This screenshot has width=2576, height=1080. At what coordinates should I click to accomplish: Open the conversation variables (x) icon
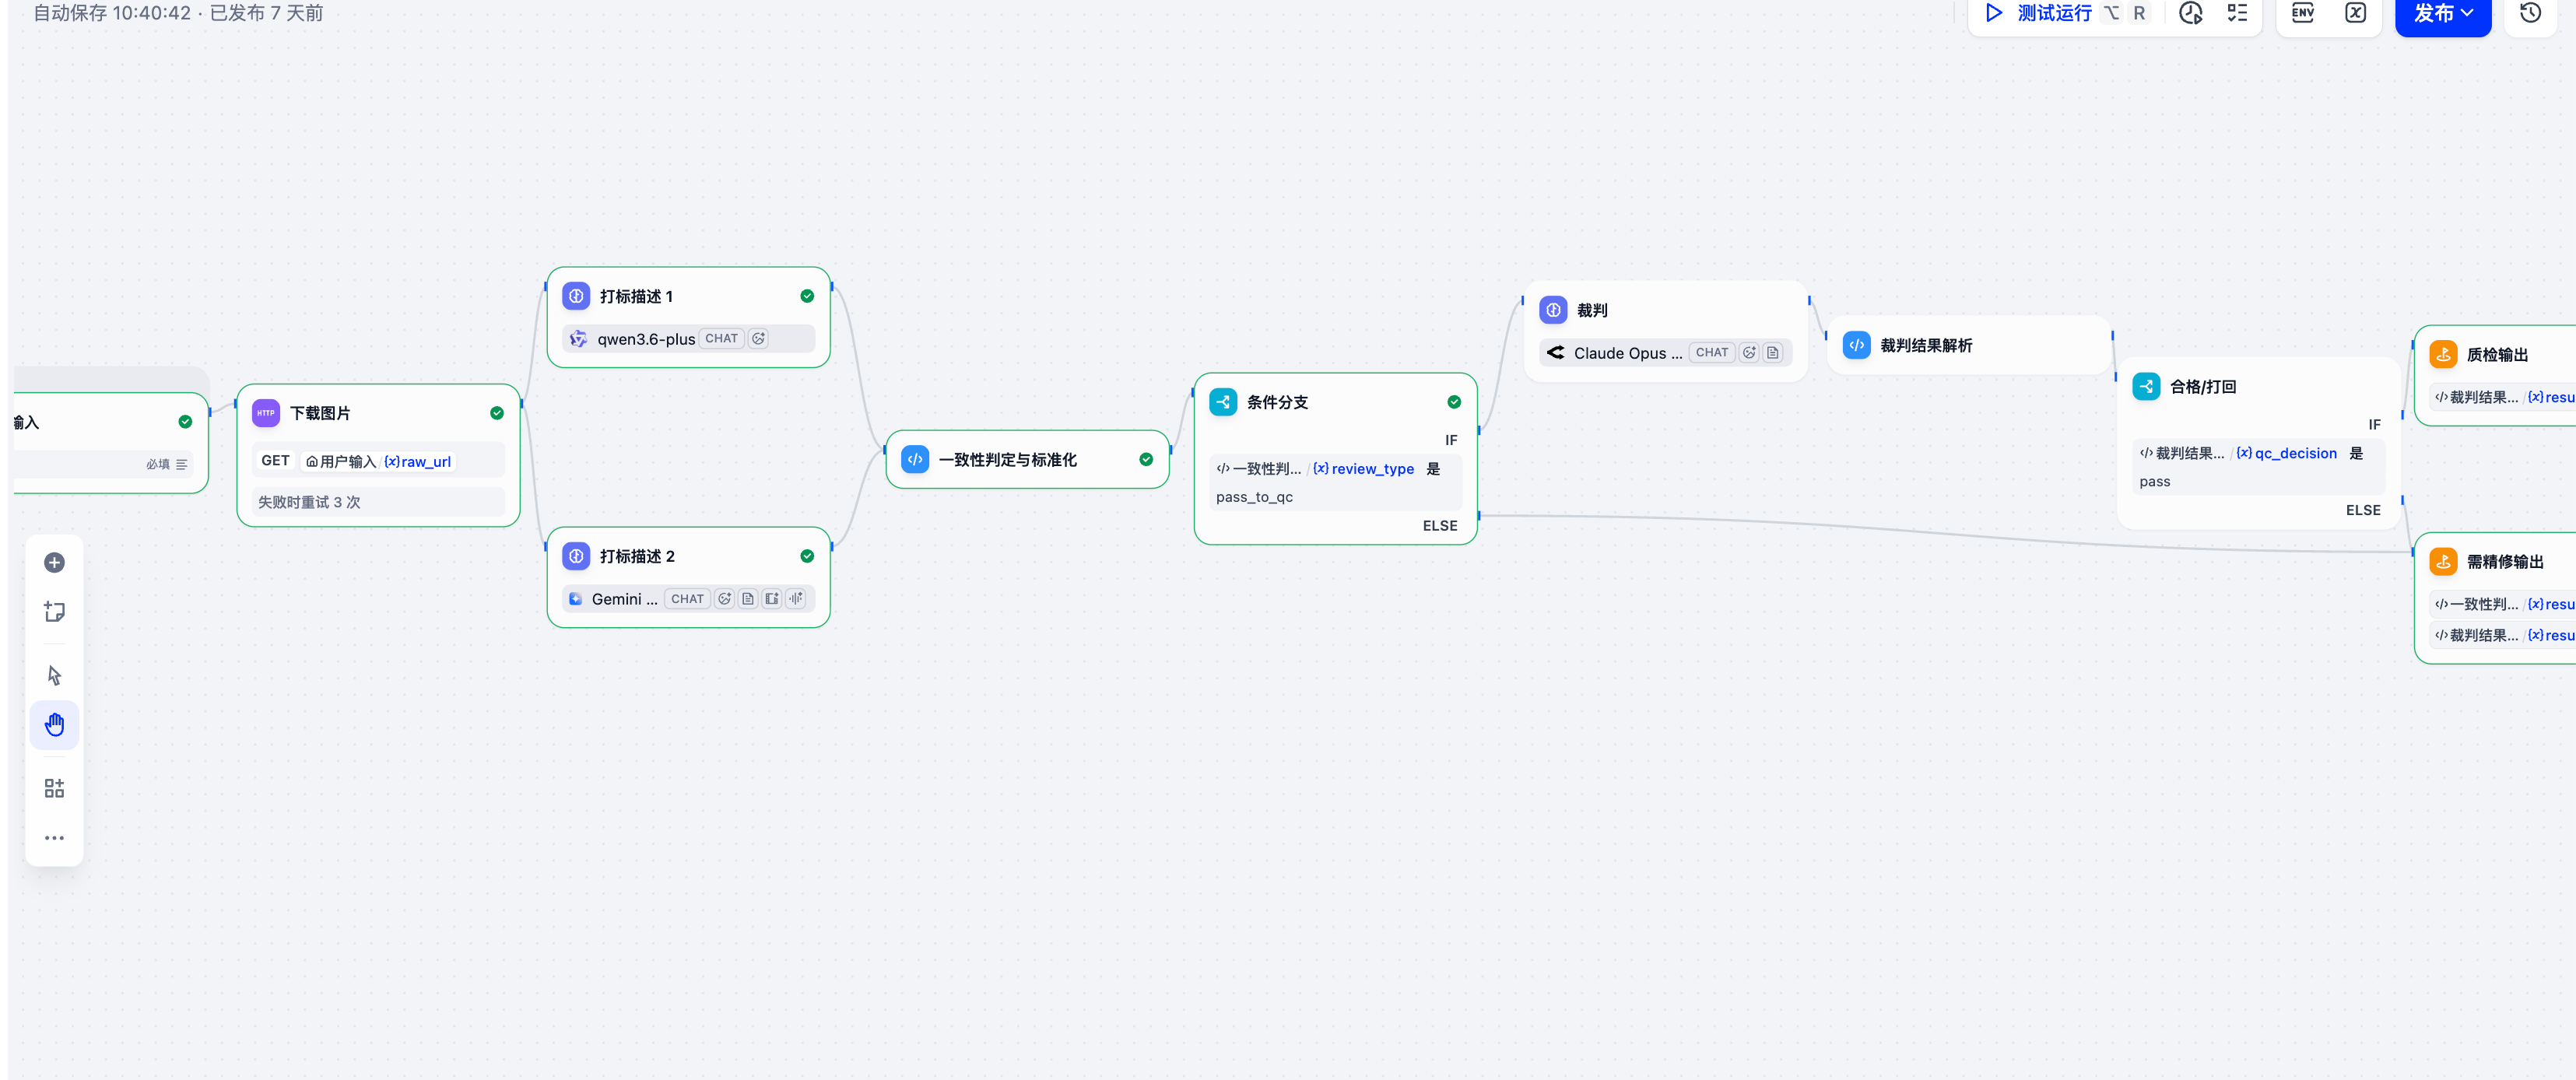coord(2356,13)
